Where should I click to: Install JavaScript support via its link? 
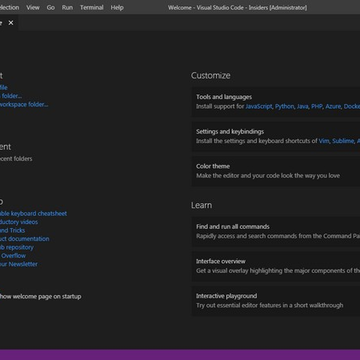click(x=259, y=106)
